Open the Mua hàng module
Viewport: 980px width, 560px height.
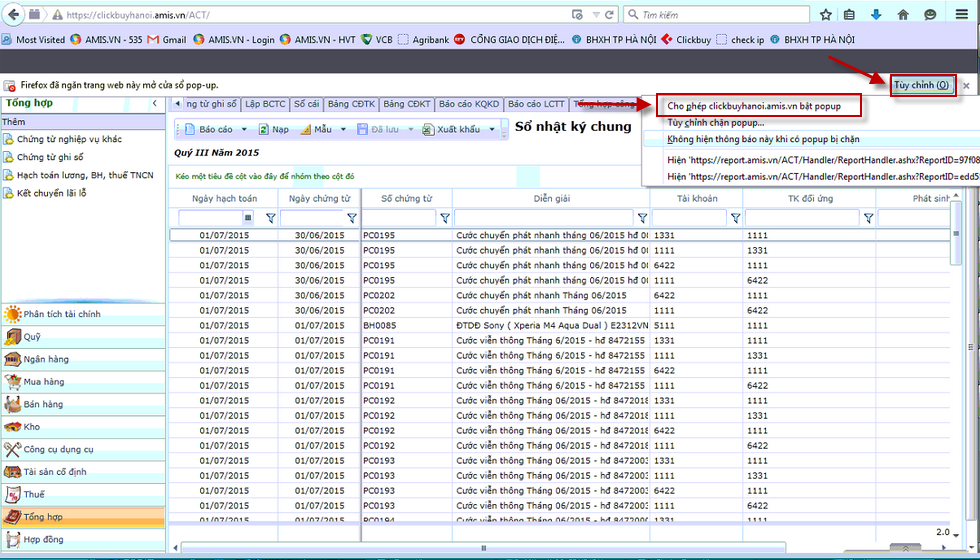83,381
